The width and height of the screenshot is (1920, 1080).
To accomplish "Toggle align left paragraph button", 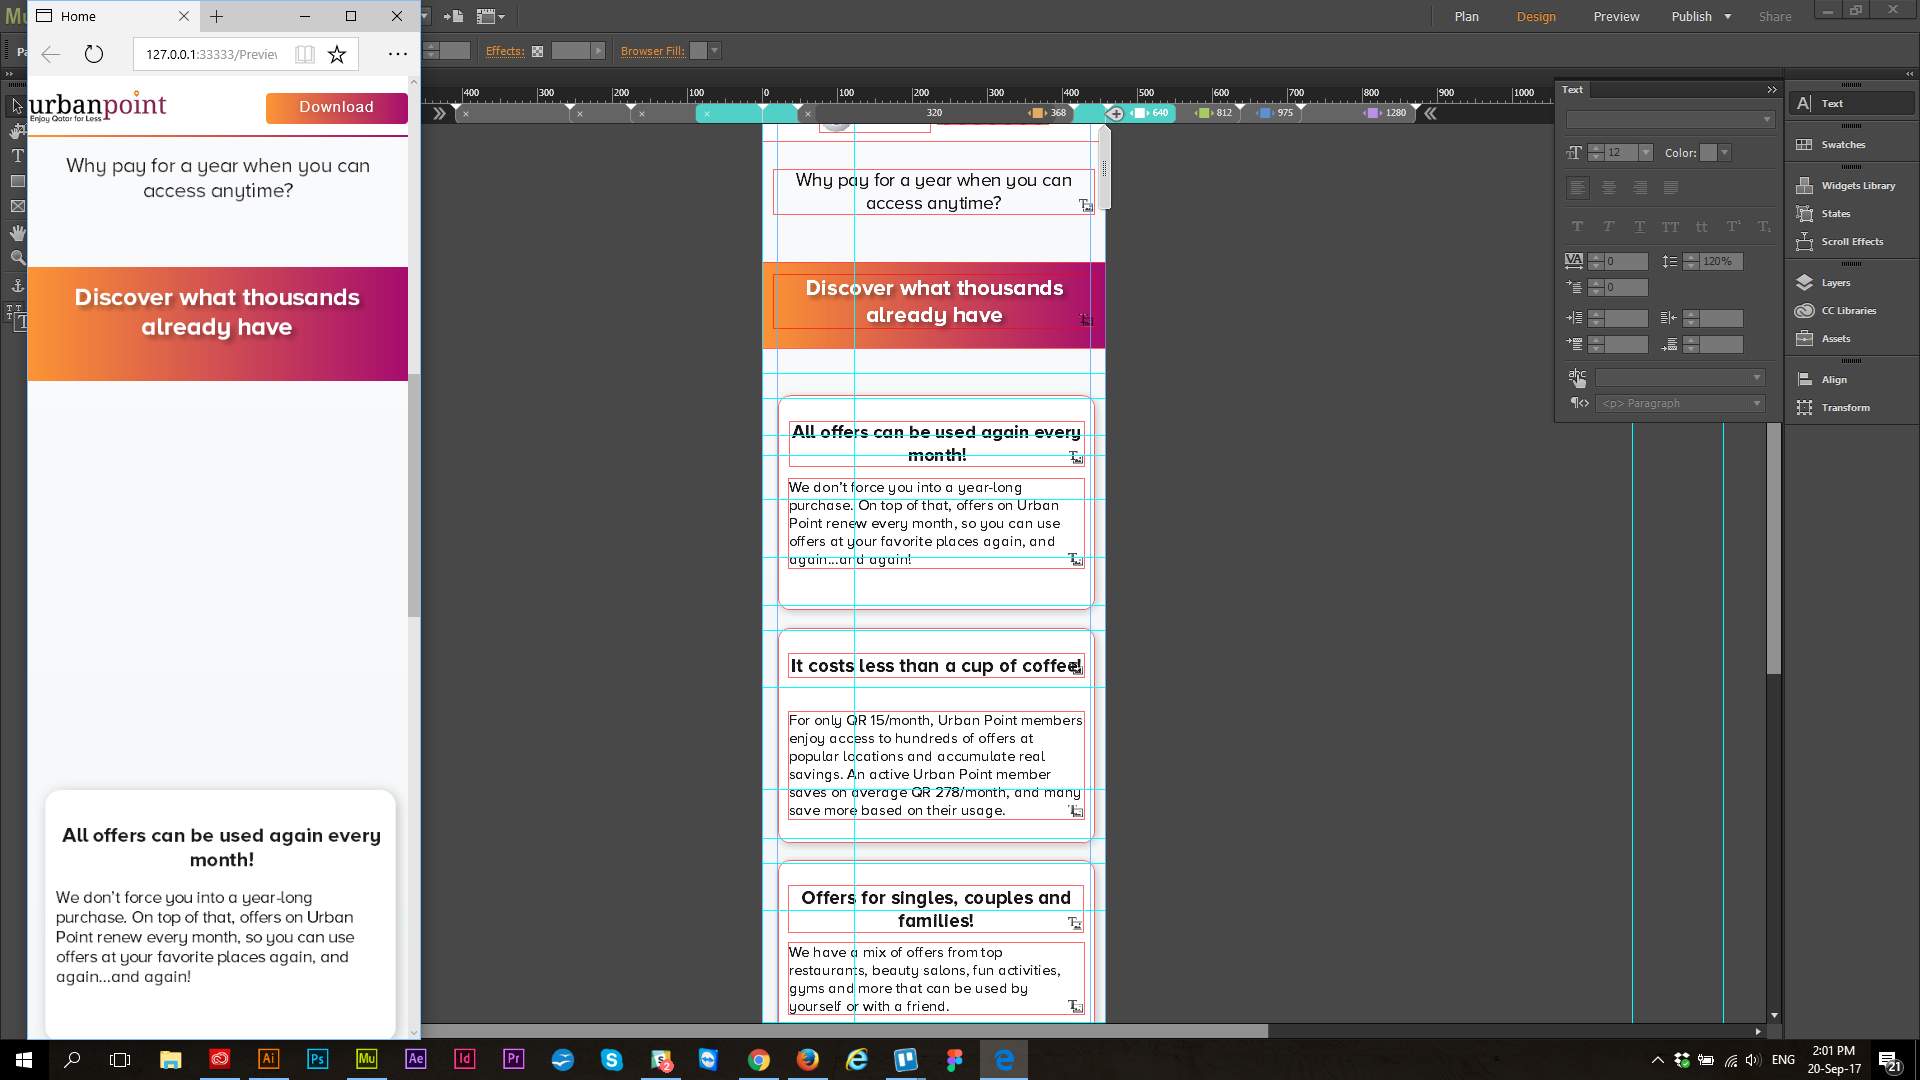I will click(1578, 188).
